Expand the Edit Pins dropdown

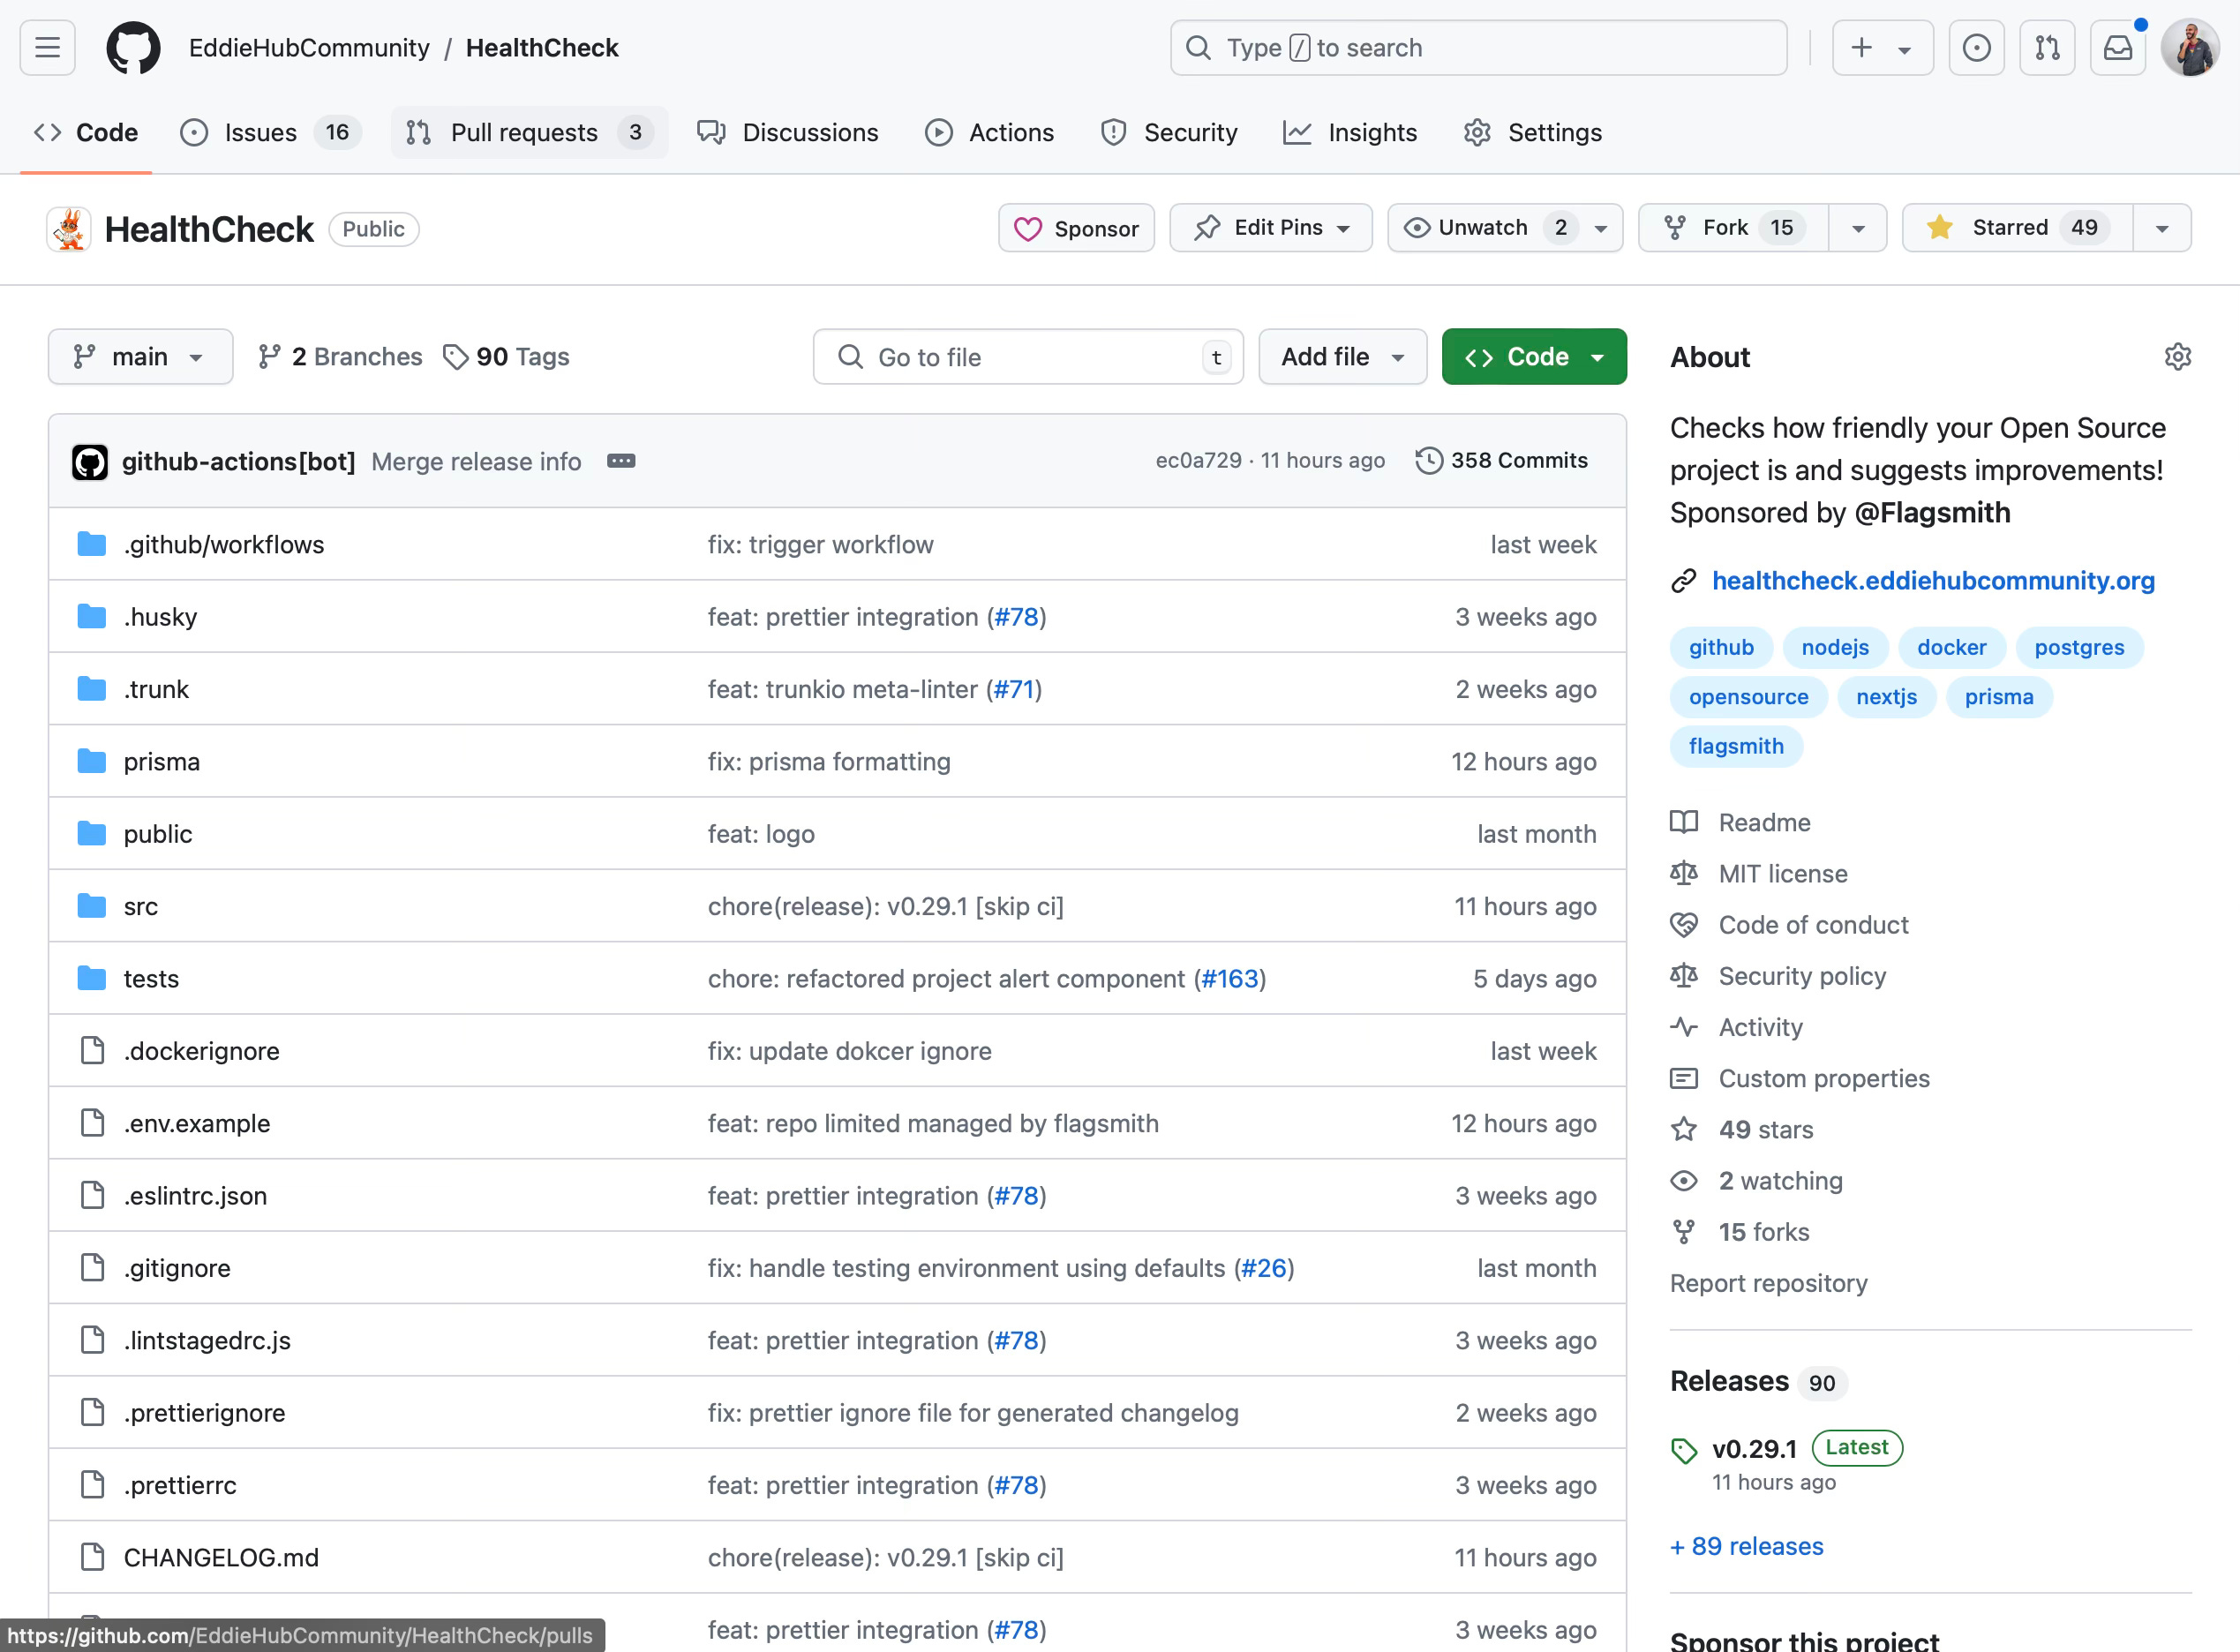(x=1270, y=228)
